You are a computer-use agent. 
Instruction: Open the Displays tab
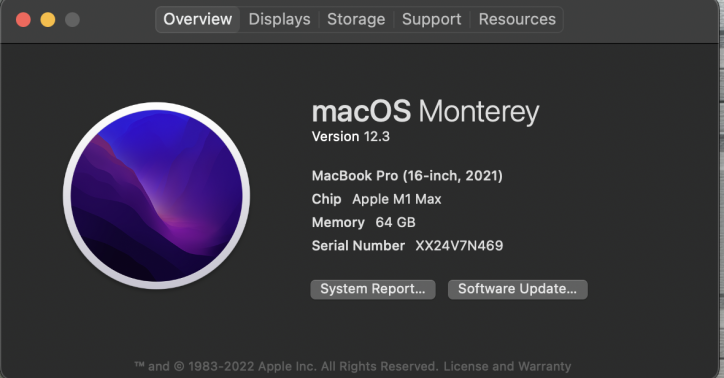279,19
